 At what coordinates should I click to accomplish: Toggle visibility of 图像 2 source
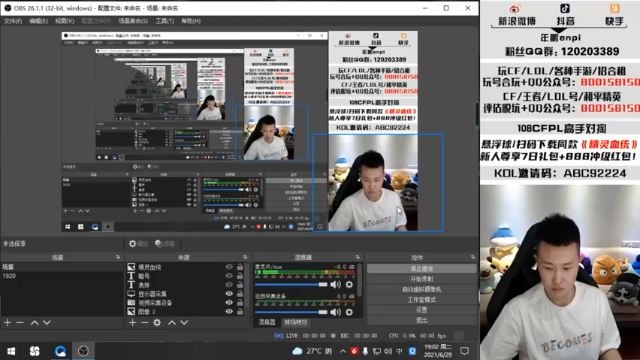(229, 311)
